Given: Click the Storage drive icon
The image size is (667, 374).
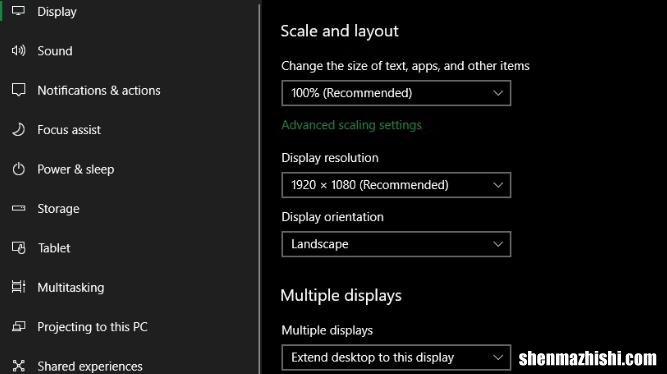Looking at the screenshot, I should pos(18,208).
